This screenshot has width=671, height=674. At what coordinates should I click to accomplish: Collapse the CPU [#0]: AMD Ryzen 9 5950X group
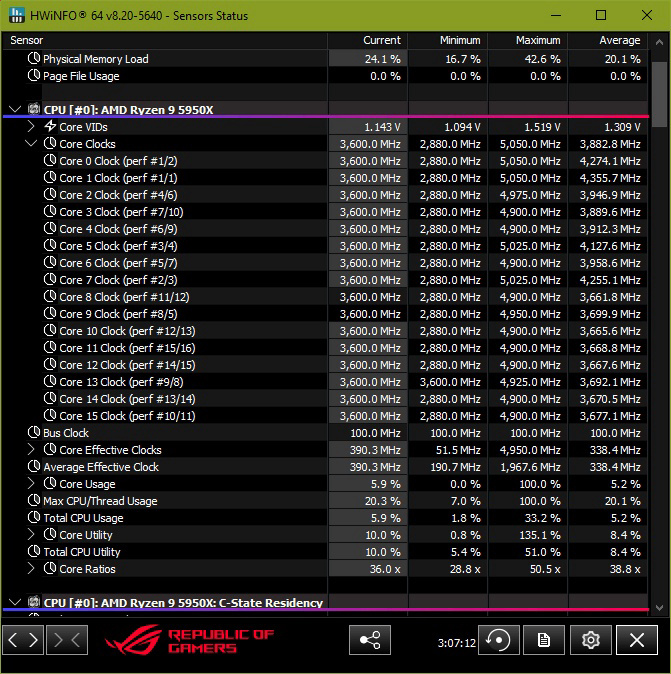[x=15, y=109]
